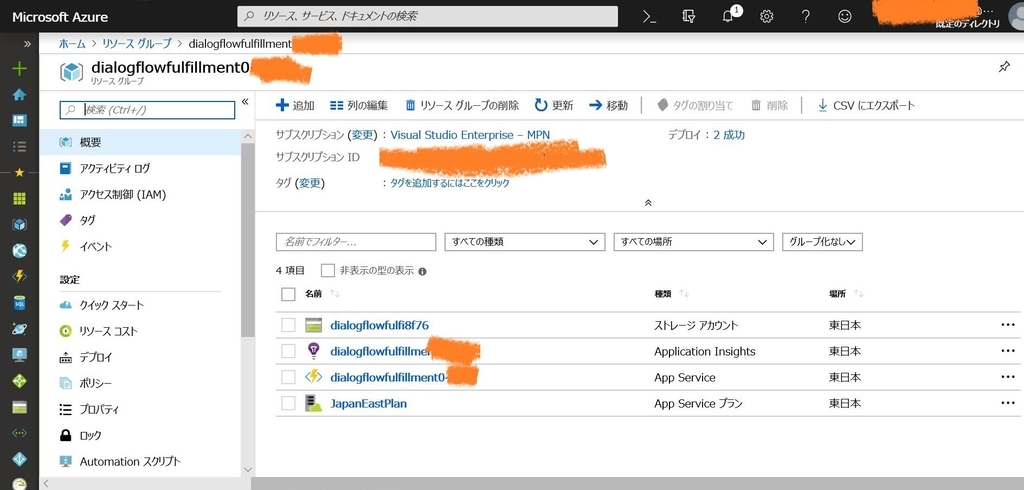
Task: Click 更新 refresh button
Action: [554, 105]
